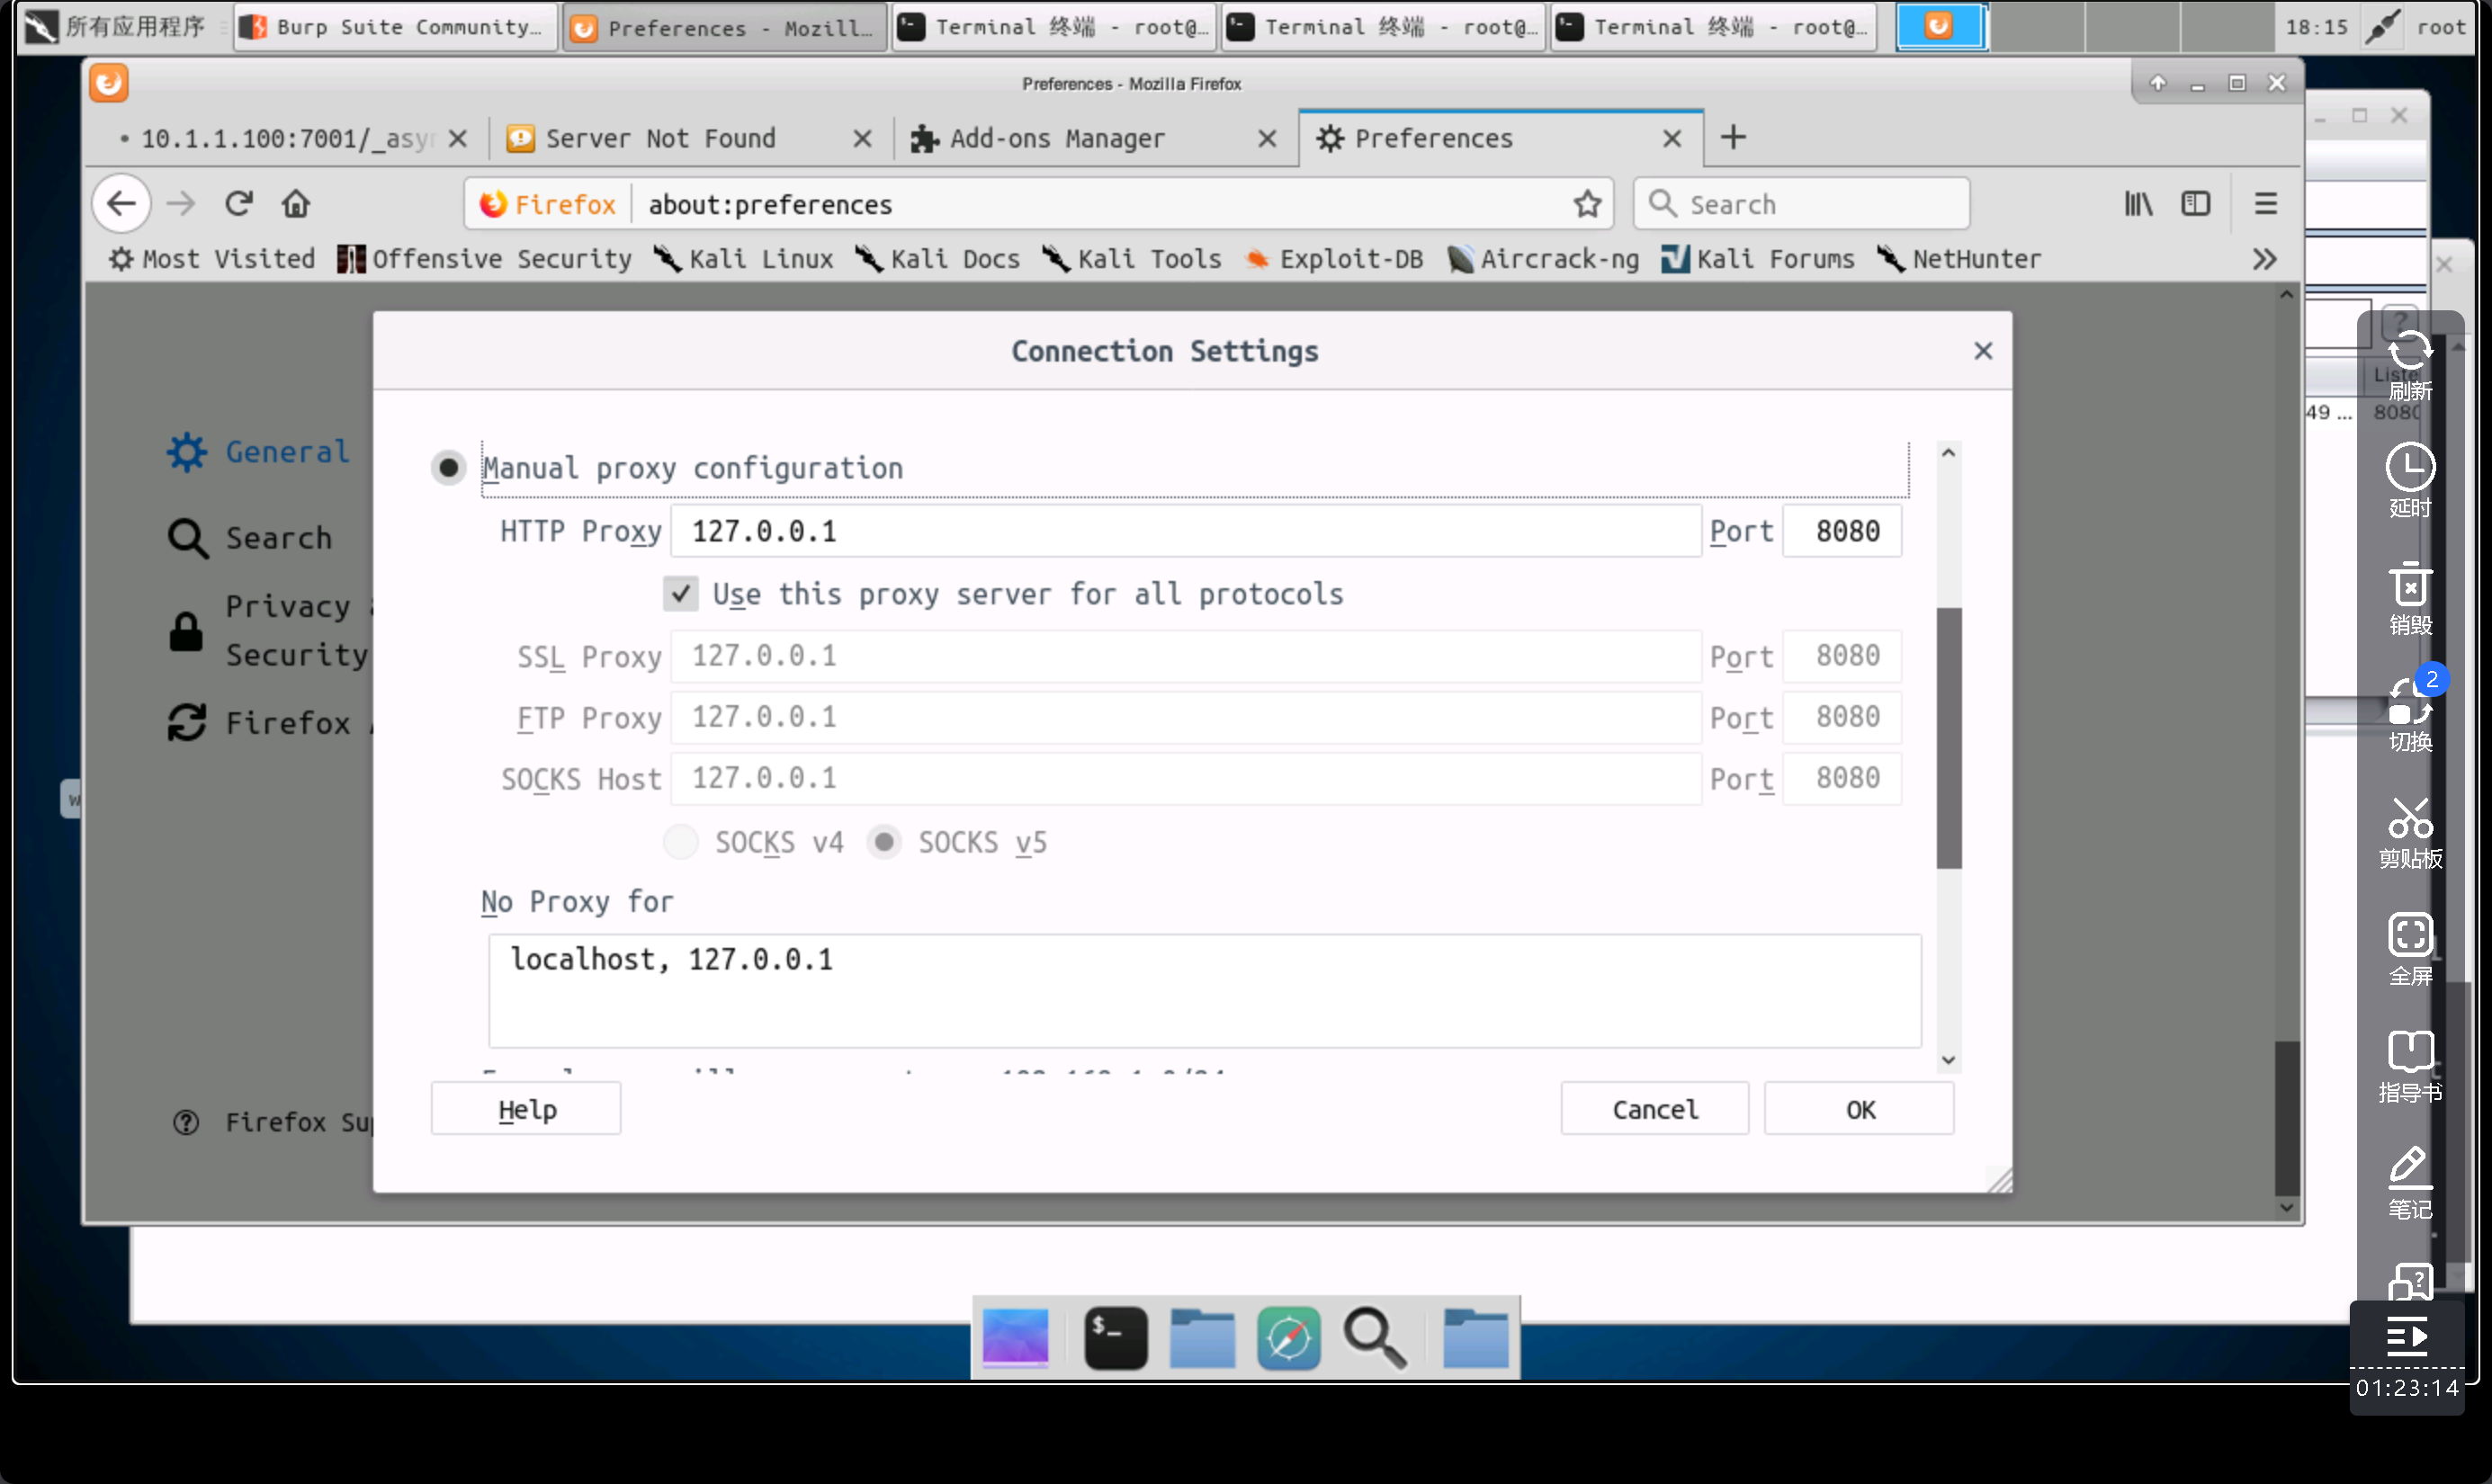The image size is (2492, 1484).
Task: Uncheck Use this proxy for all protocols
Action: [681, 594]
